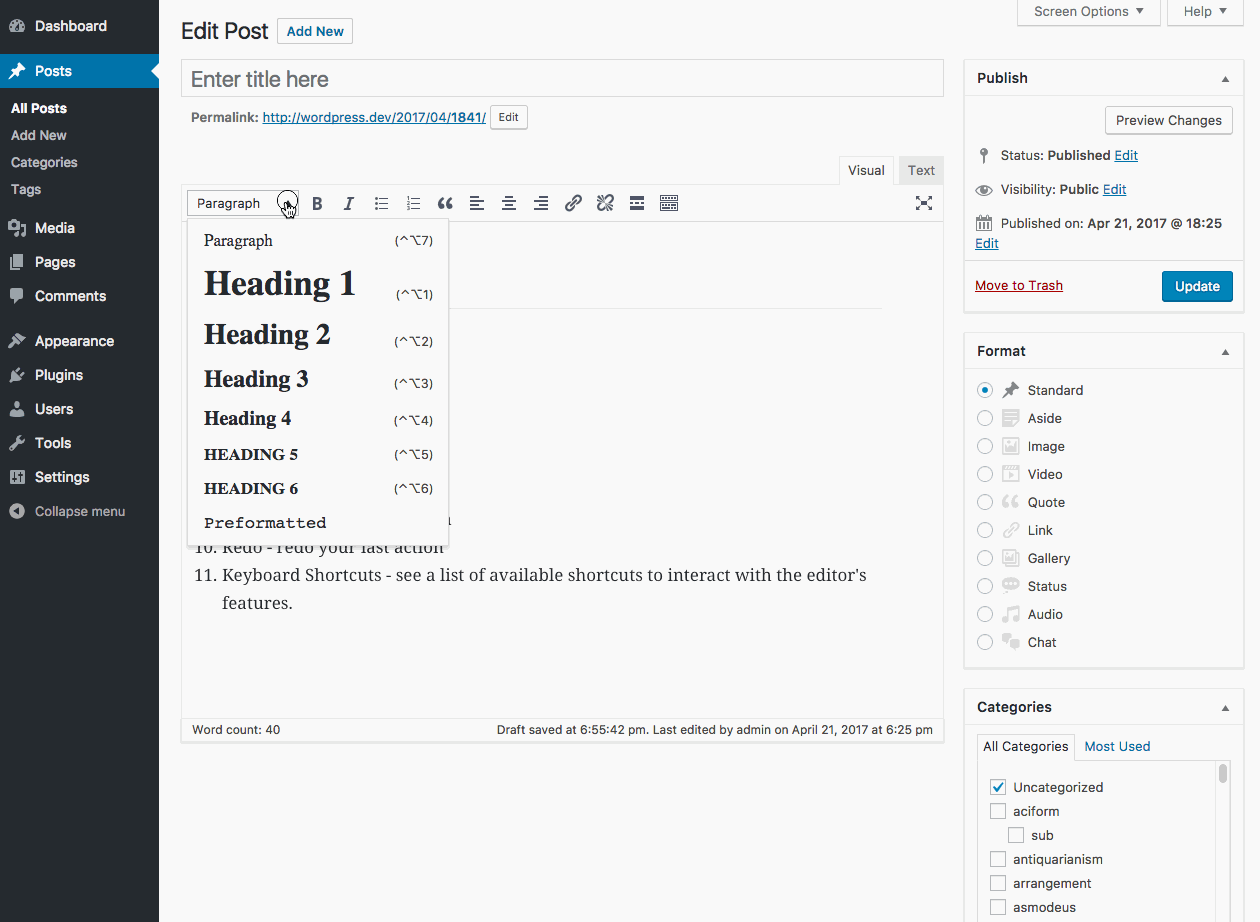Insert a blockquote from the toolbar
The height and width of the screenshot is (922, 1260).
coord(445,204)
